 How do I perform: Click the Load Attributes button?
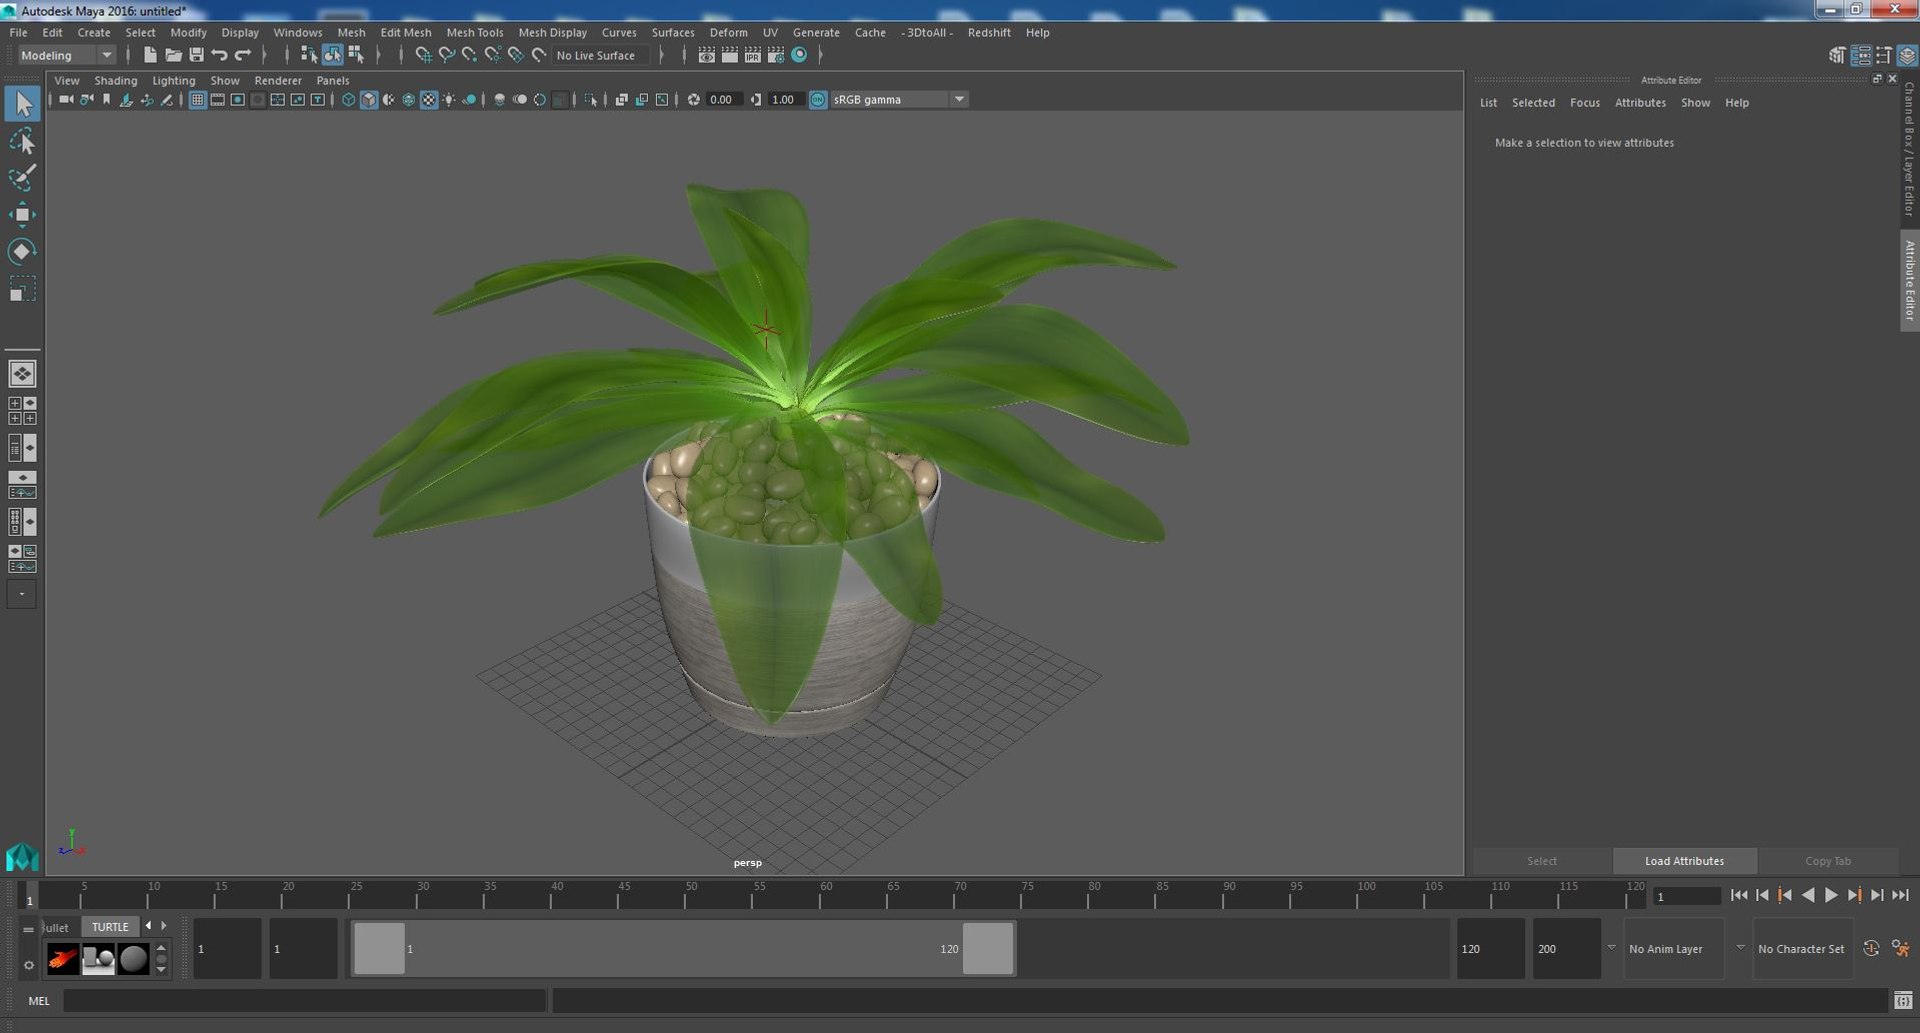click(1684, 861)
